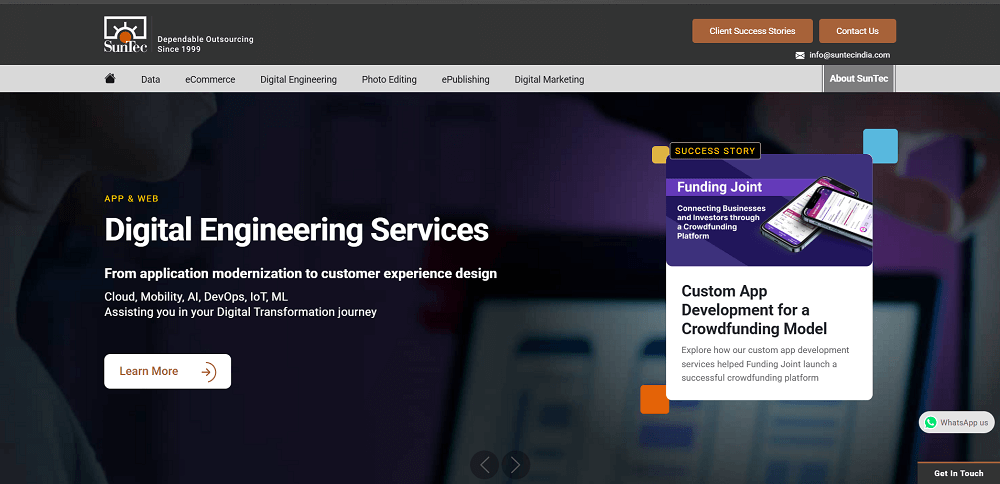This screenshot has width=1000, height=484.
Task: Click the WhatsApp icon
Action: [x=931, y=422]
